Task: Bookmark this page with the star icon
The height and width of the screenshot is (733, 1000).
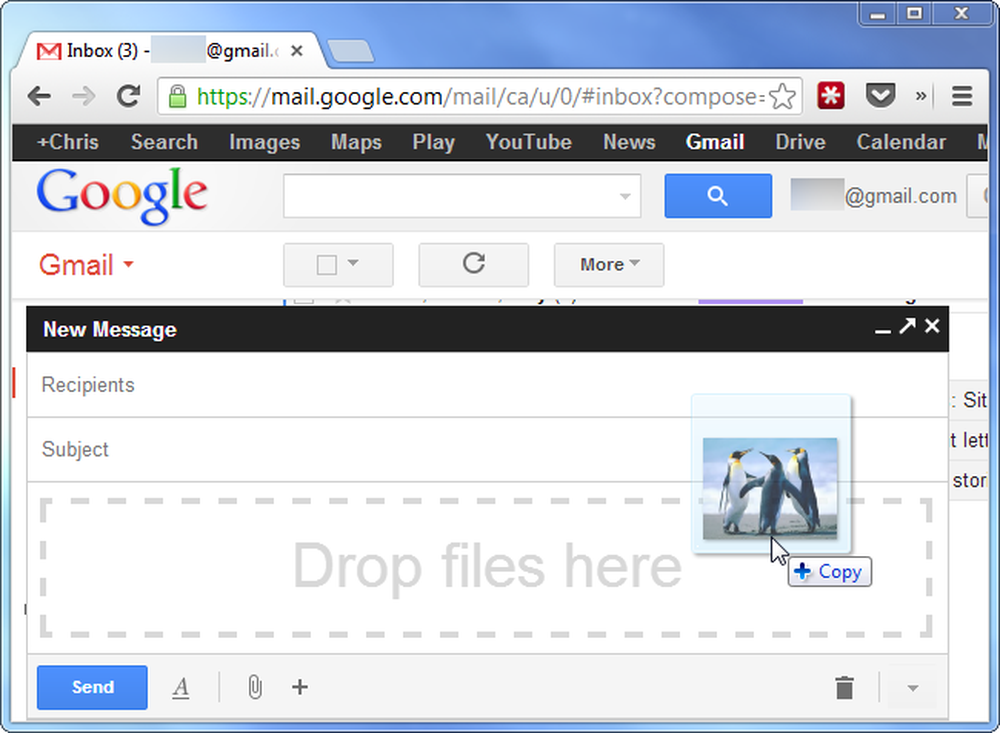Action: coord(783,97)
